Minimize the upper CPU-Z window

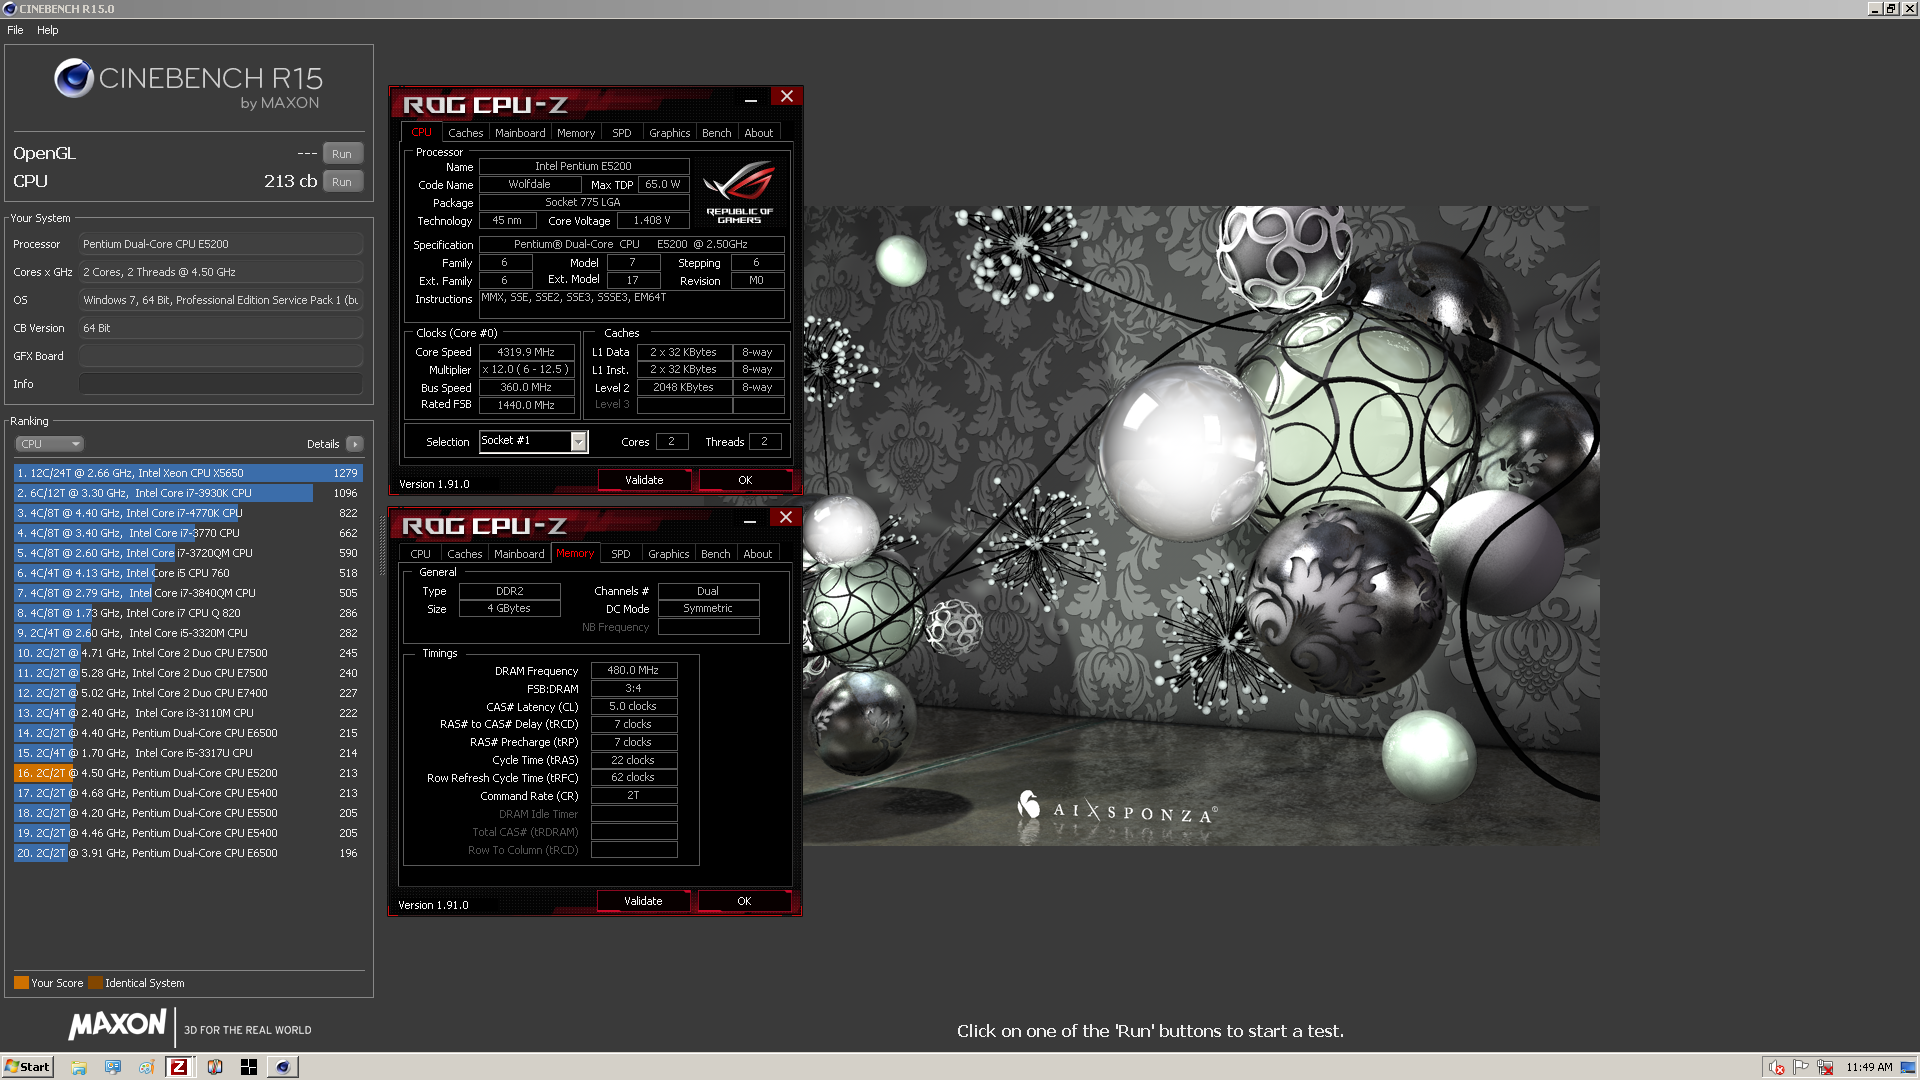[750, 98]
